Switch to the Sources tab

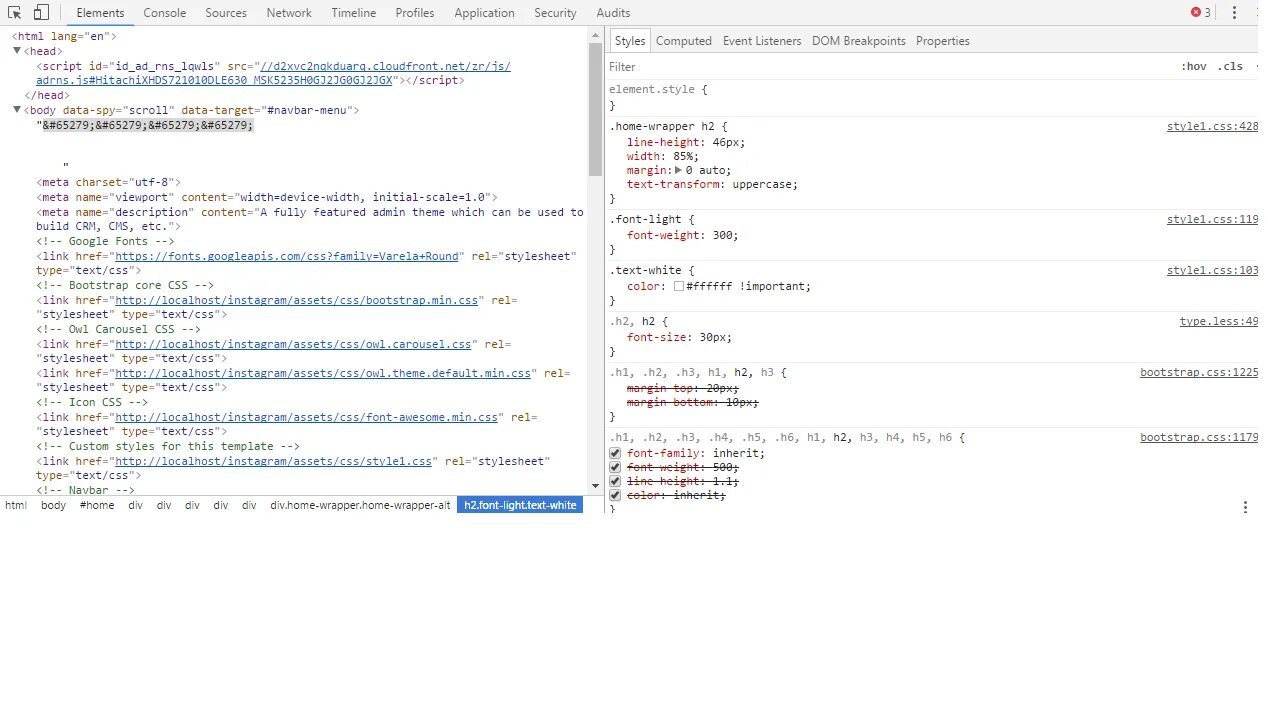226,13
